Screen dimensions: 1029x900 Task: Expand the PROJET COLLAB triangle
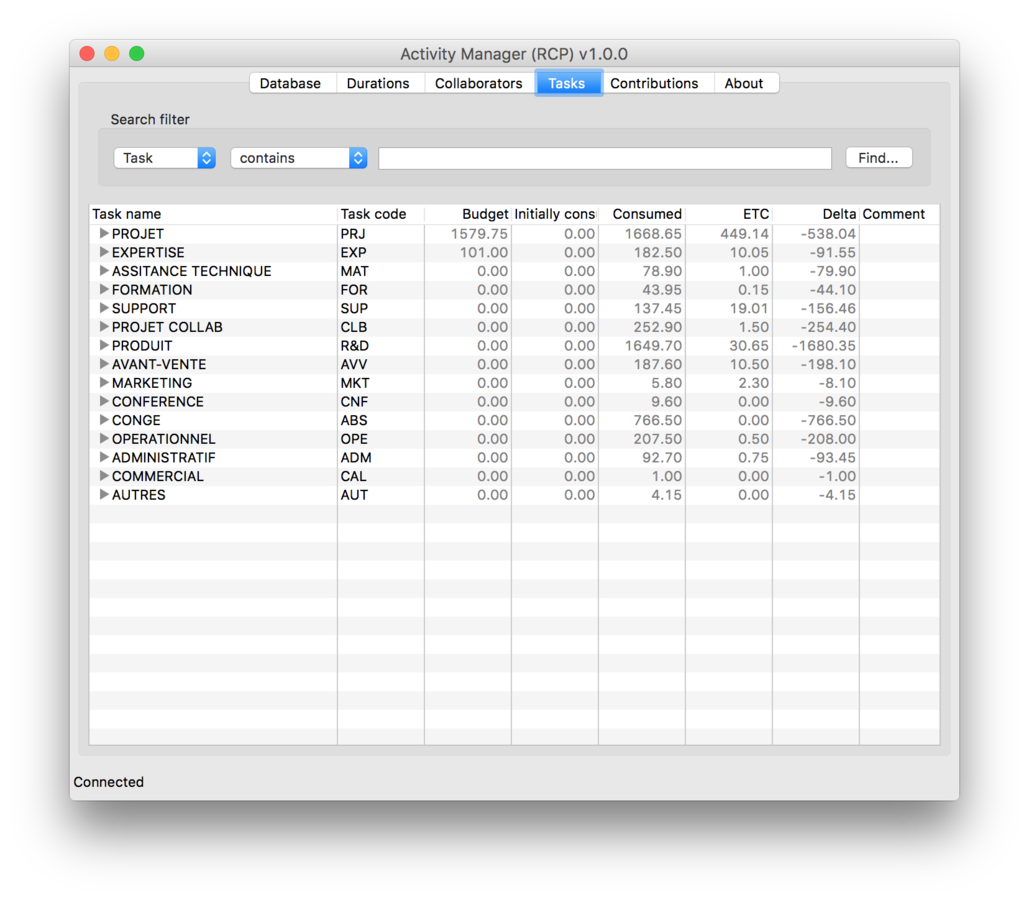click(x=104, y=326)
